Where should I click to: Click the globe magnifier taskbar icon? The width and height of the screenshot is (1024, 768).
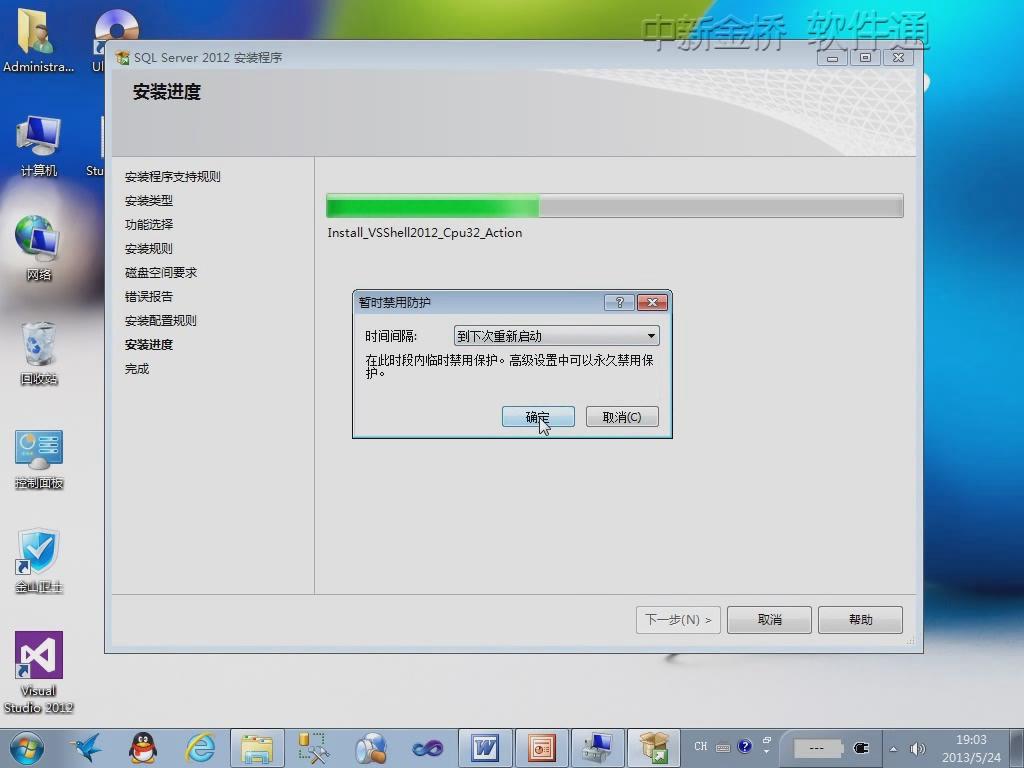(x=370, y=748)
